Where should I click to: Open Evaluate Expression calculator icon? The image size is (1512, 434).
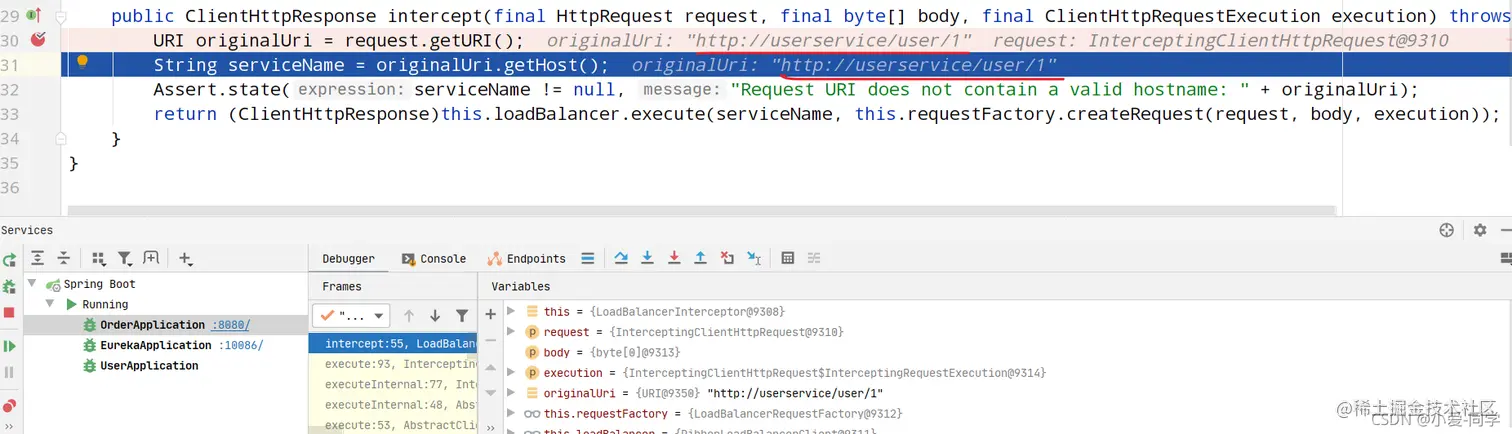788,258
